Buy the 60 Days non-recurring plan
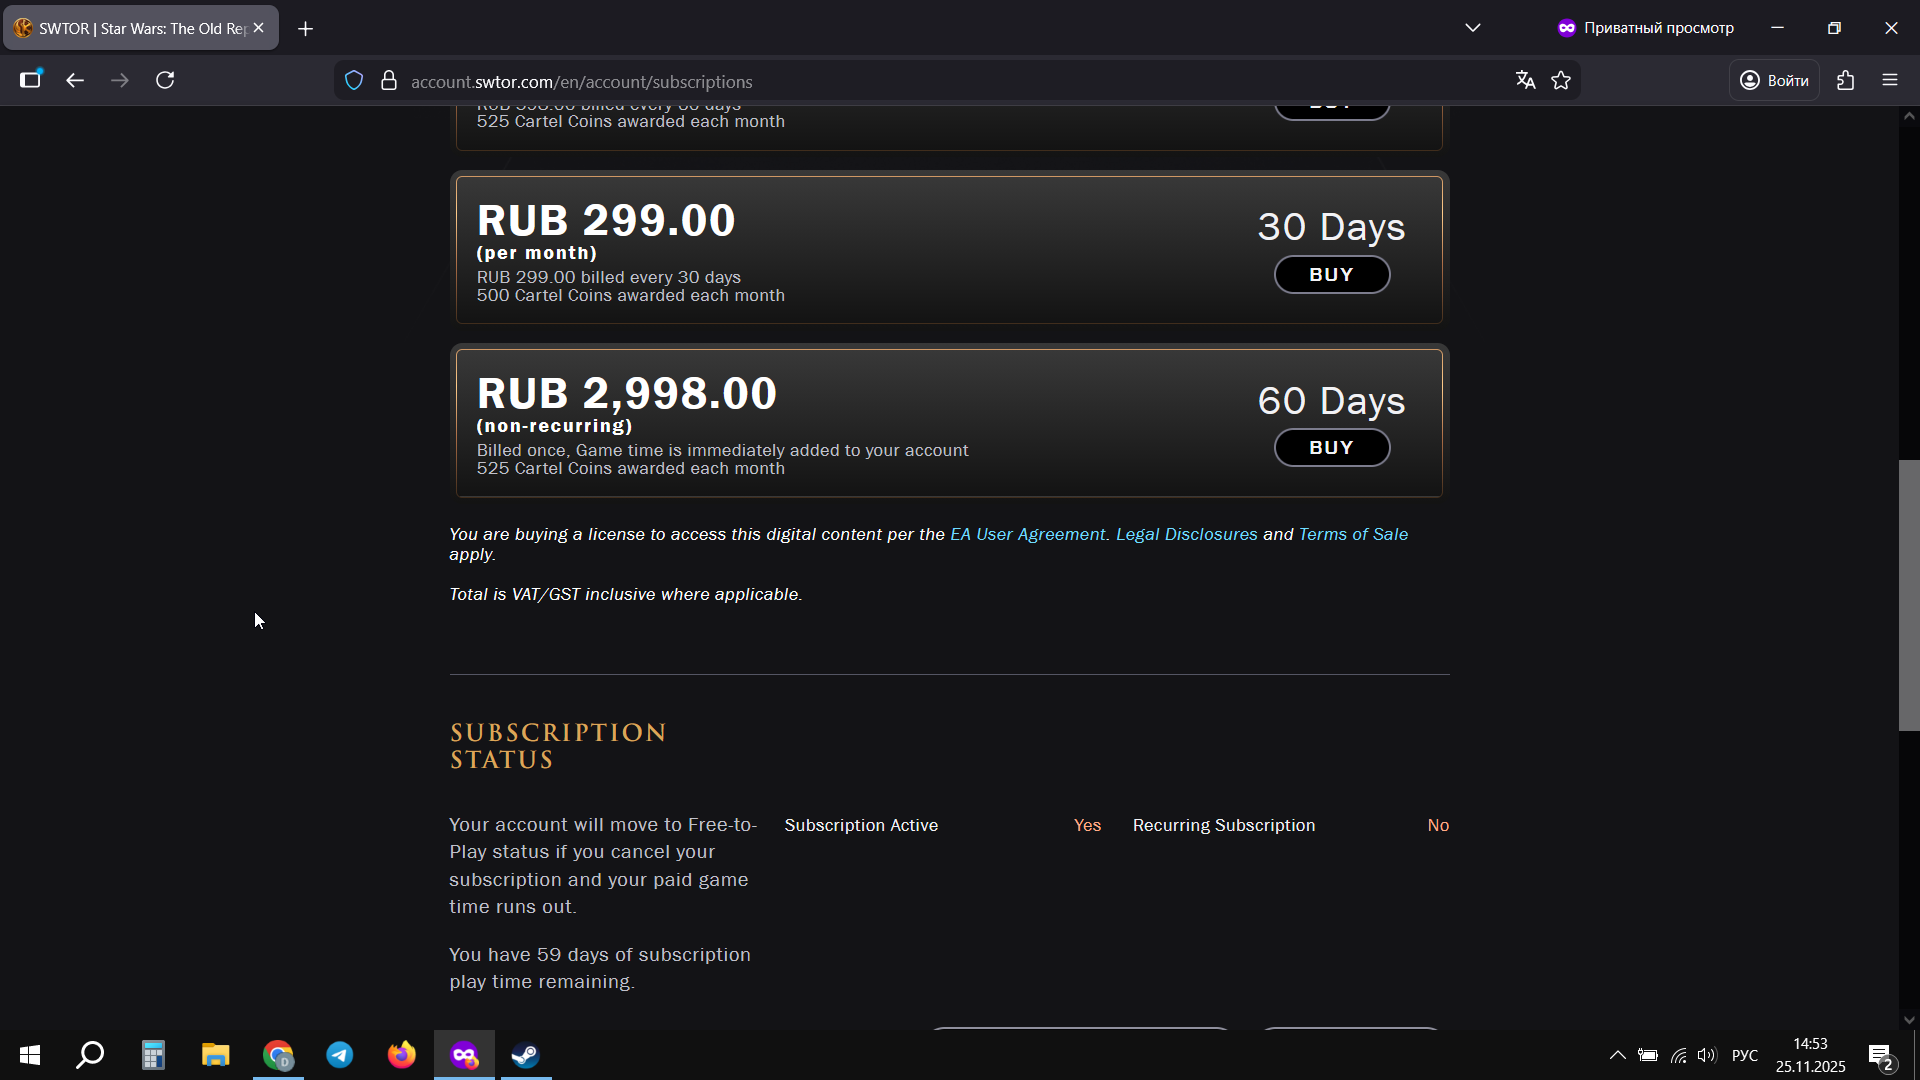The height and width of the screenshot is (1080, 1920). click(1331, 448)
